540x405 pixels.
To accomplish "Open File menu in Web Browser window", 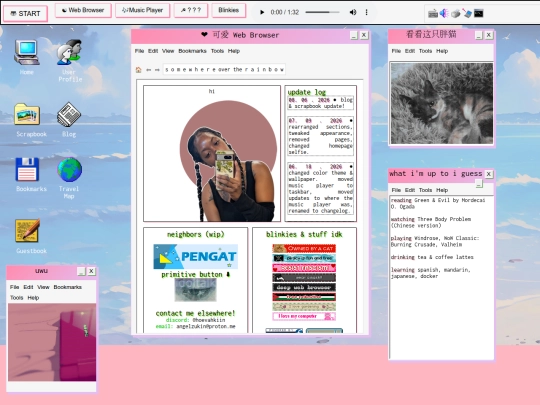I will 139,51.
